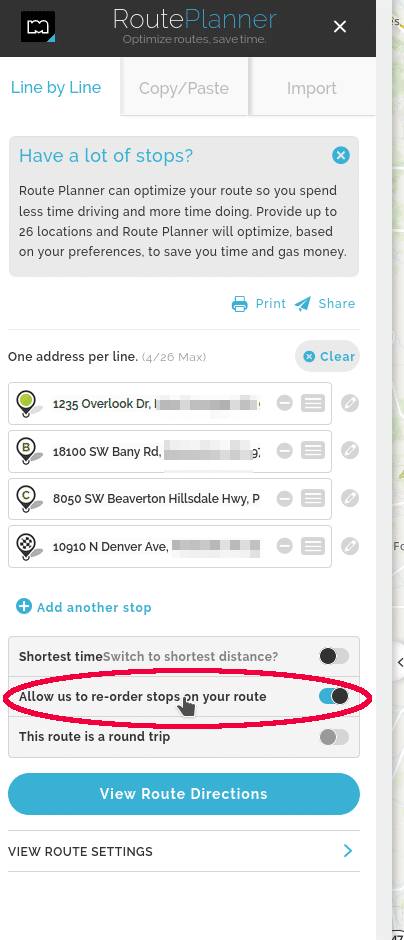Enable the round trip toggle

(334, 737)
